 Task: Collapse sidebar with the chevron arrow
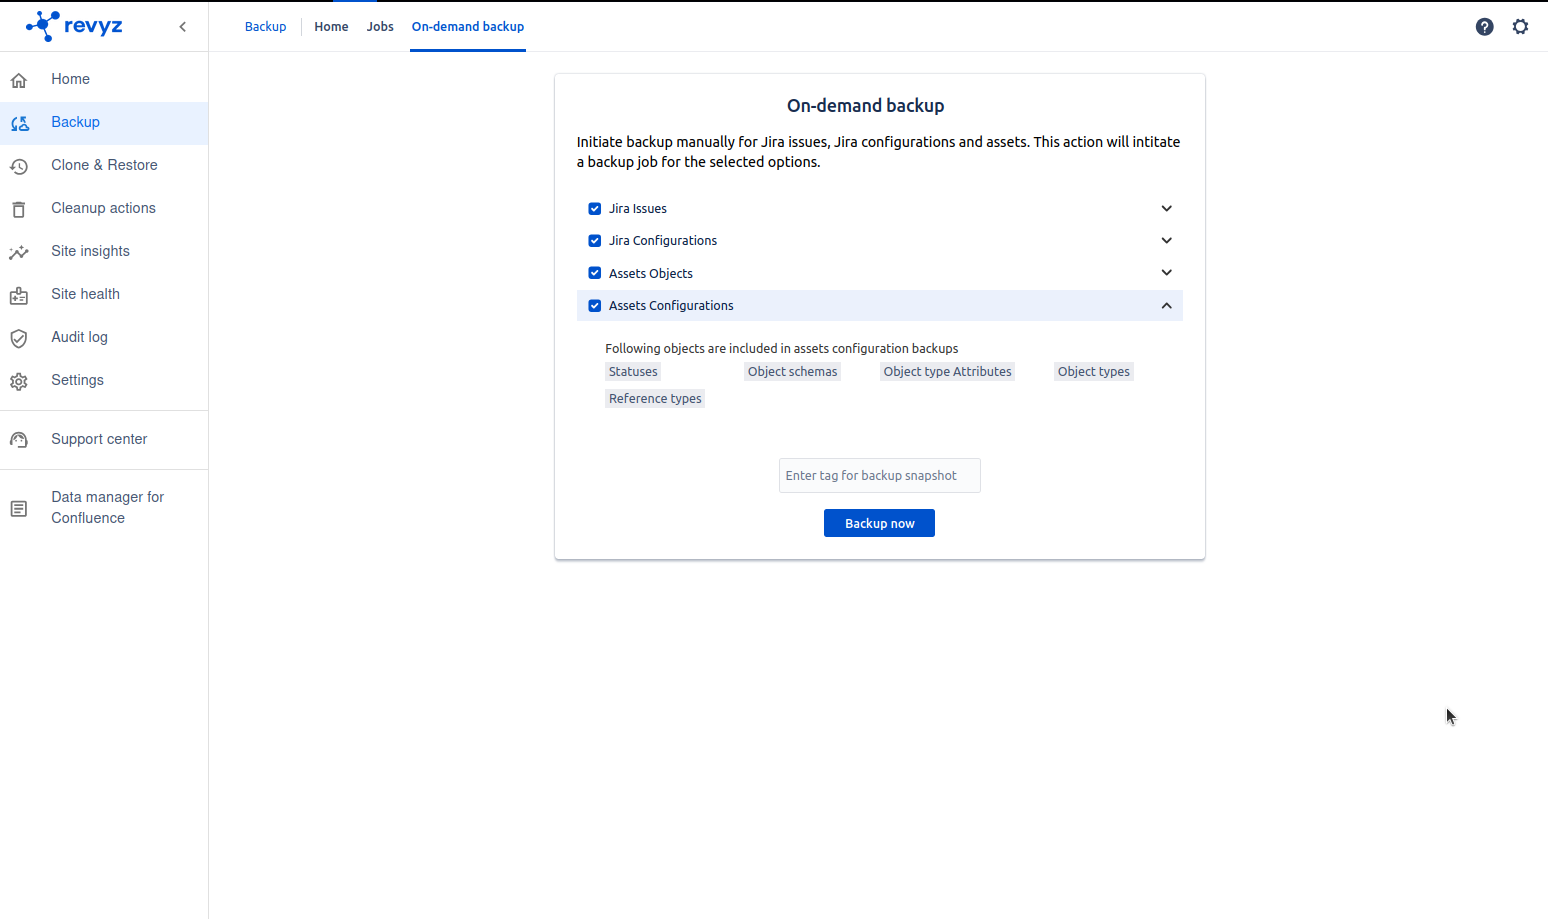tap(182, 27)
